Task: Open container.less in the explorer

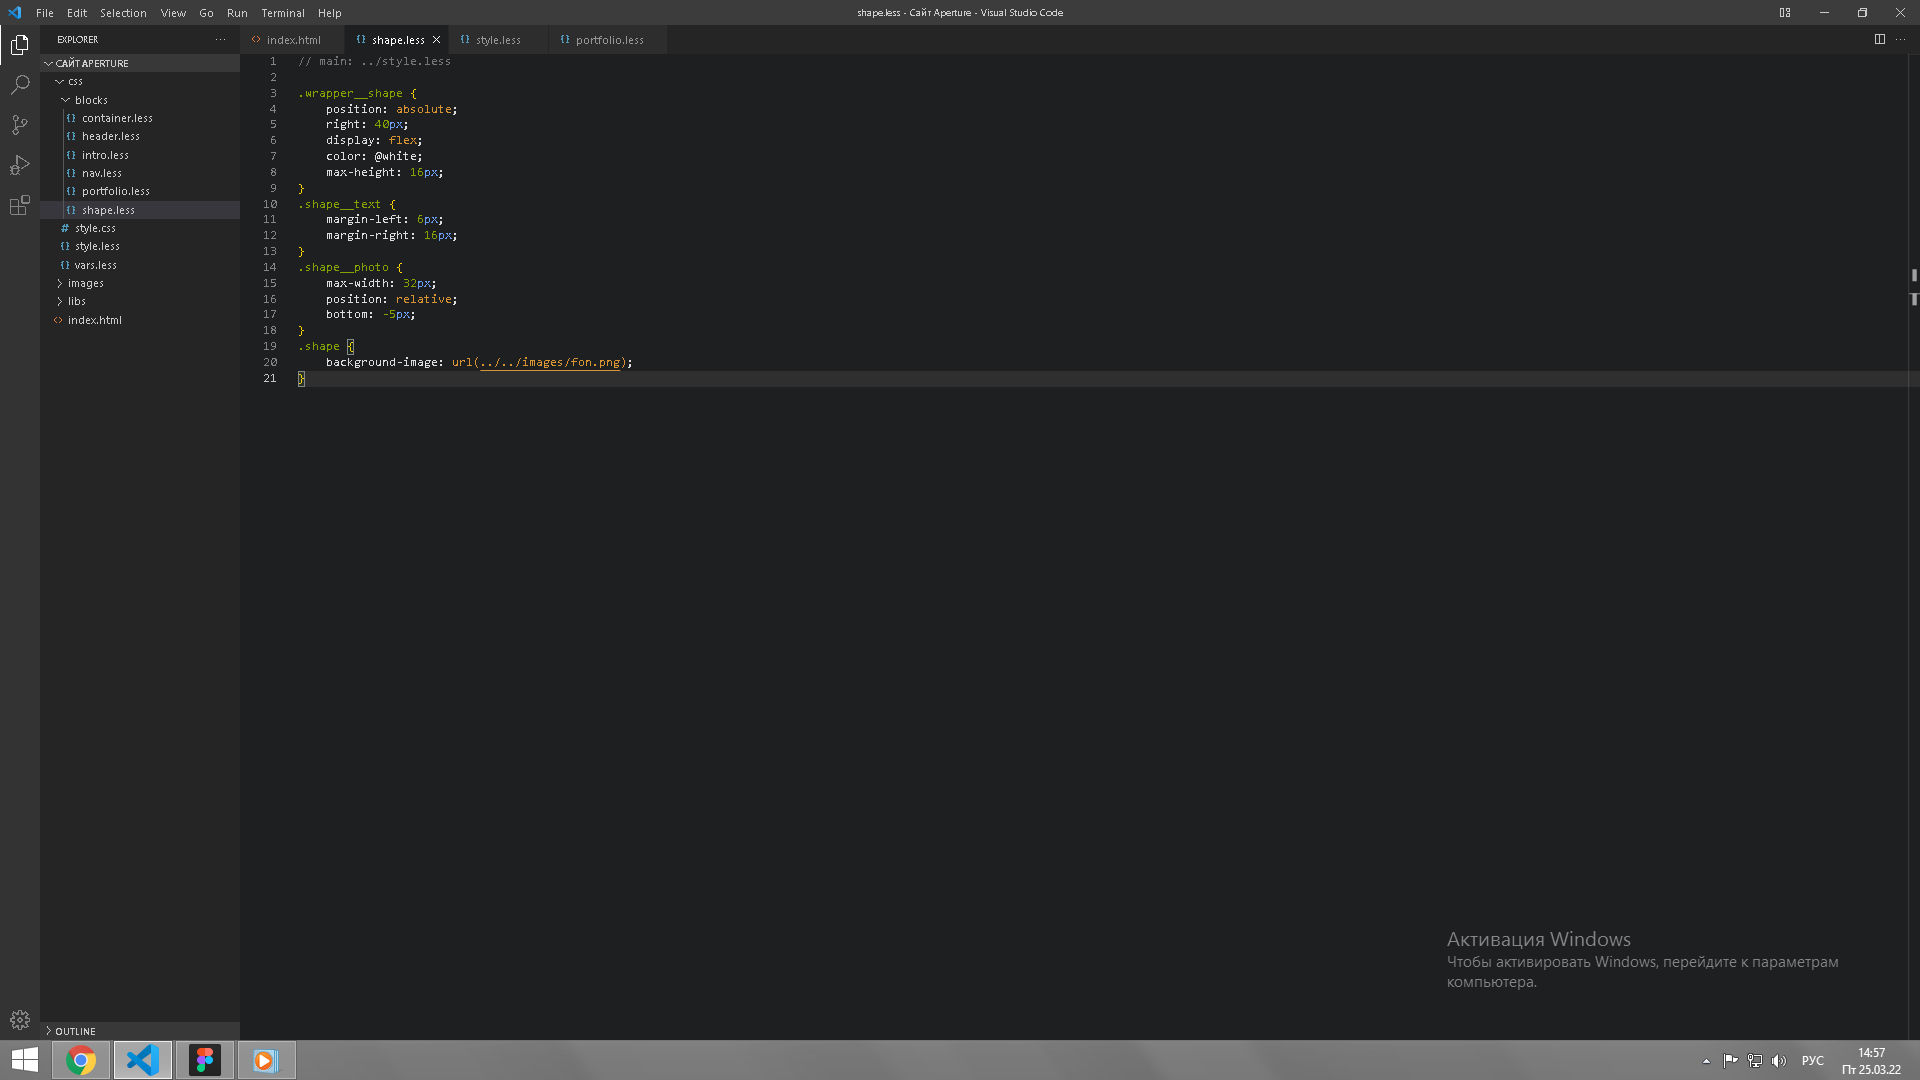Action: coord(140,118)
